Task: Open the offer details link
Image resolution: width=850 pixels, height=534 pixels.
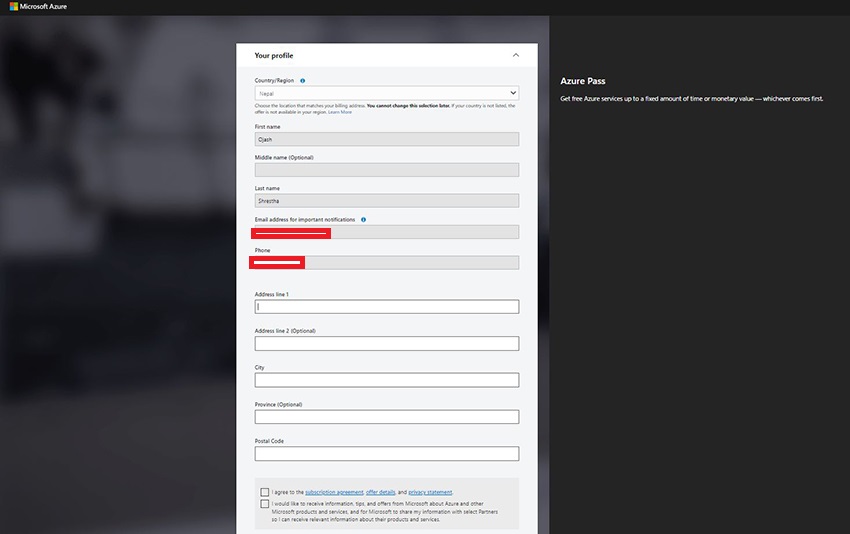Action: coord(381,492)
